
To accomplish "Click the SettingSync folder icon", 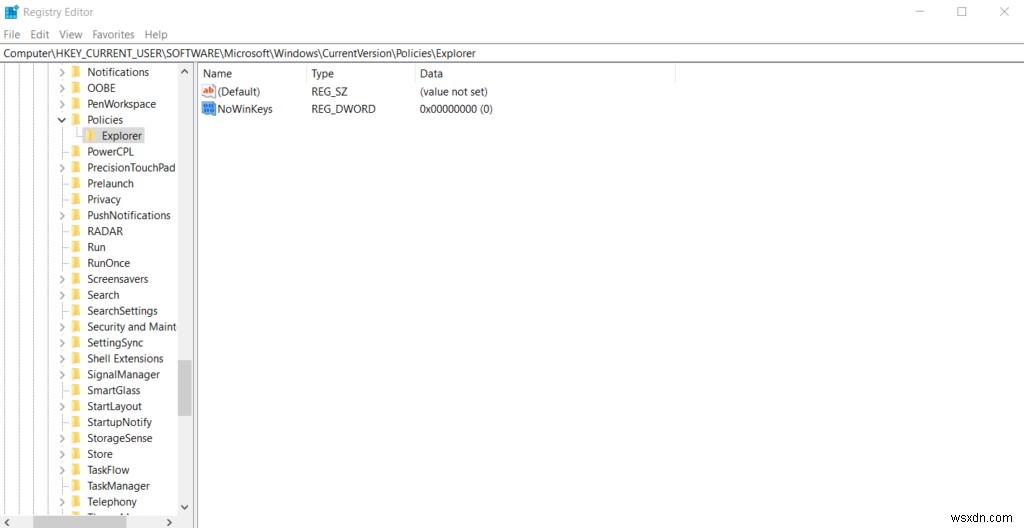I will (76, 342).
